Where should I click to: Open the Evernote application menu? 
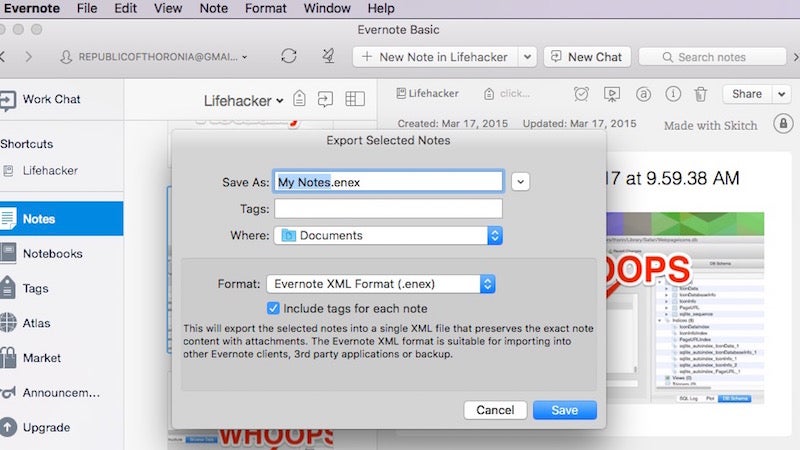pos(32,8)
